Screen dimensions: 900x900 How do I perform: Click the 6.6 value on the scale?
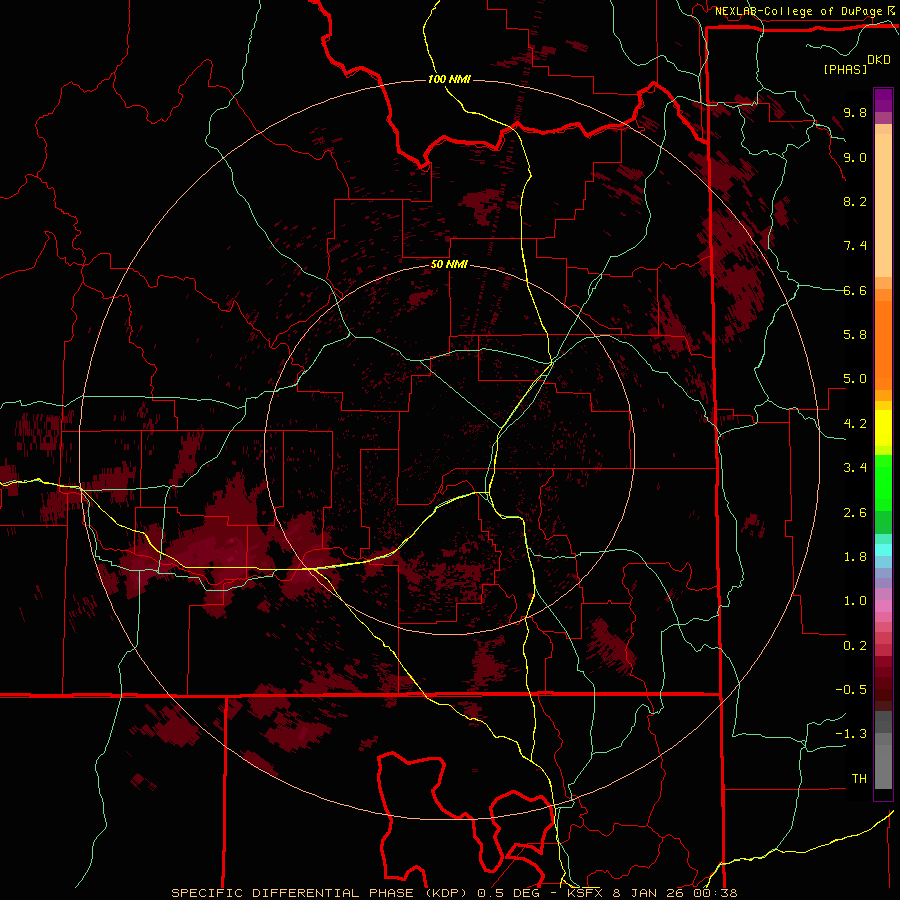[x=855, y=290]
